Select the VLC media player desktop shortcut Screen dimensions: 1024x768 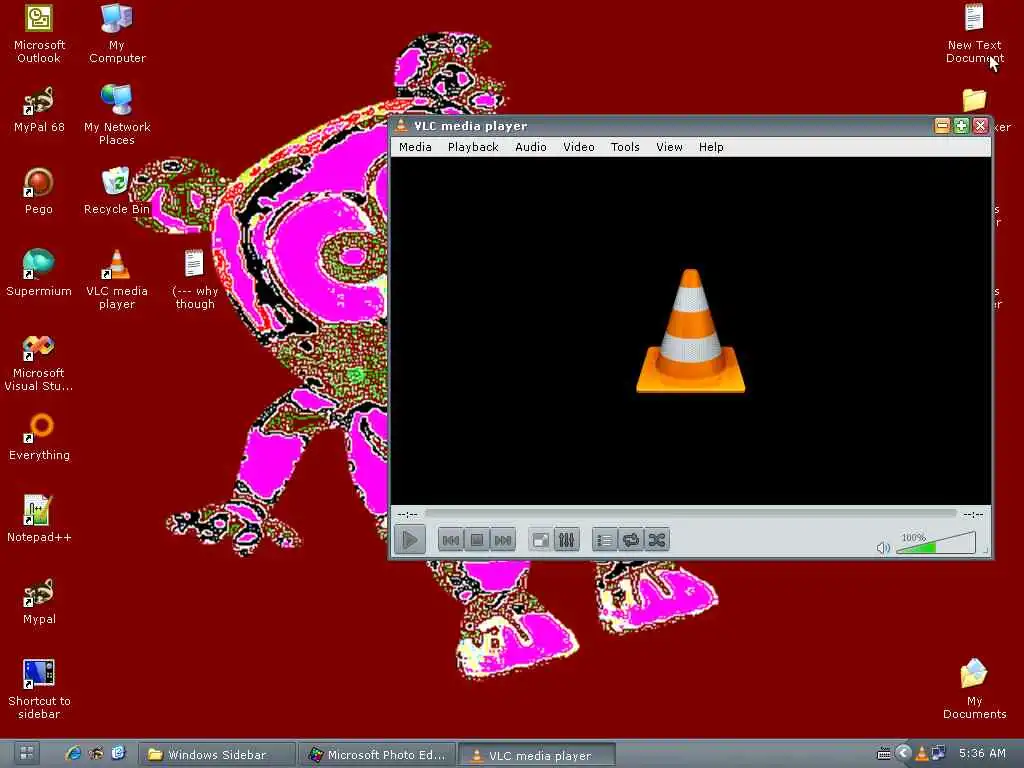[117, 280]
